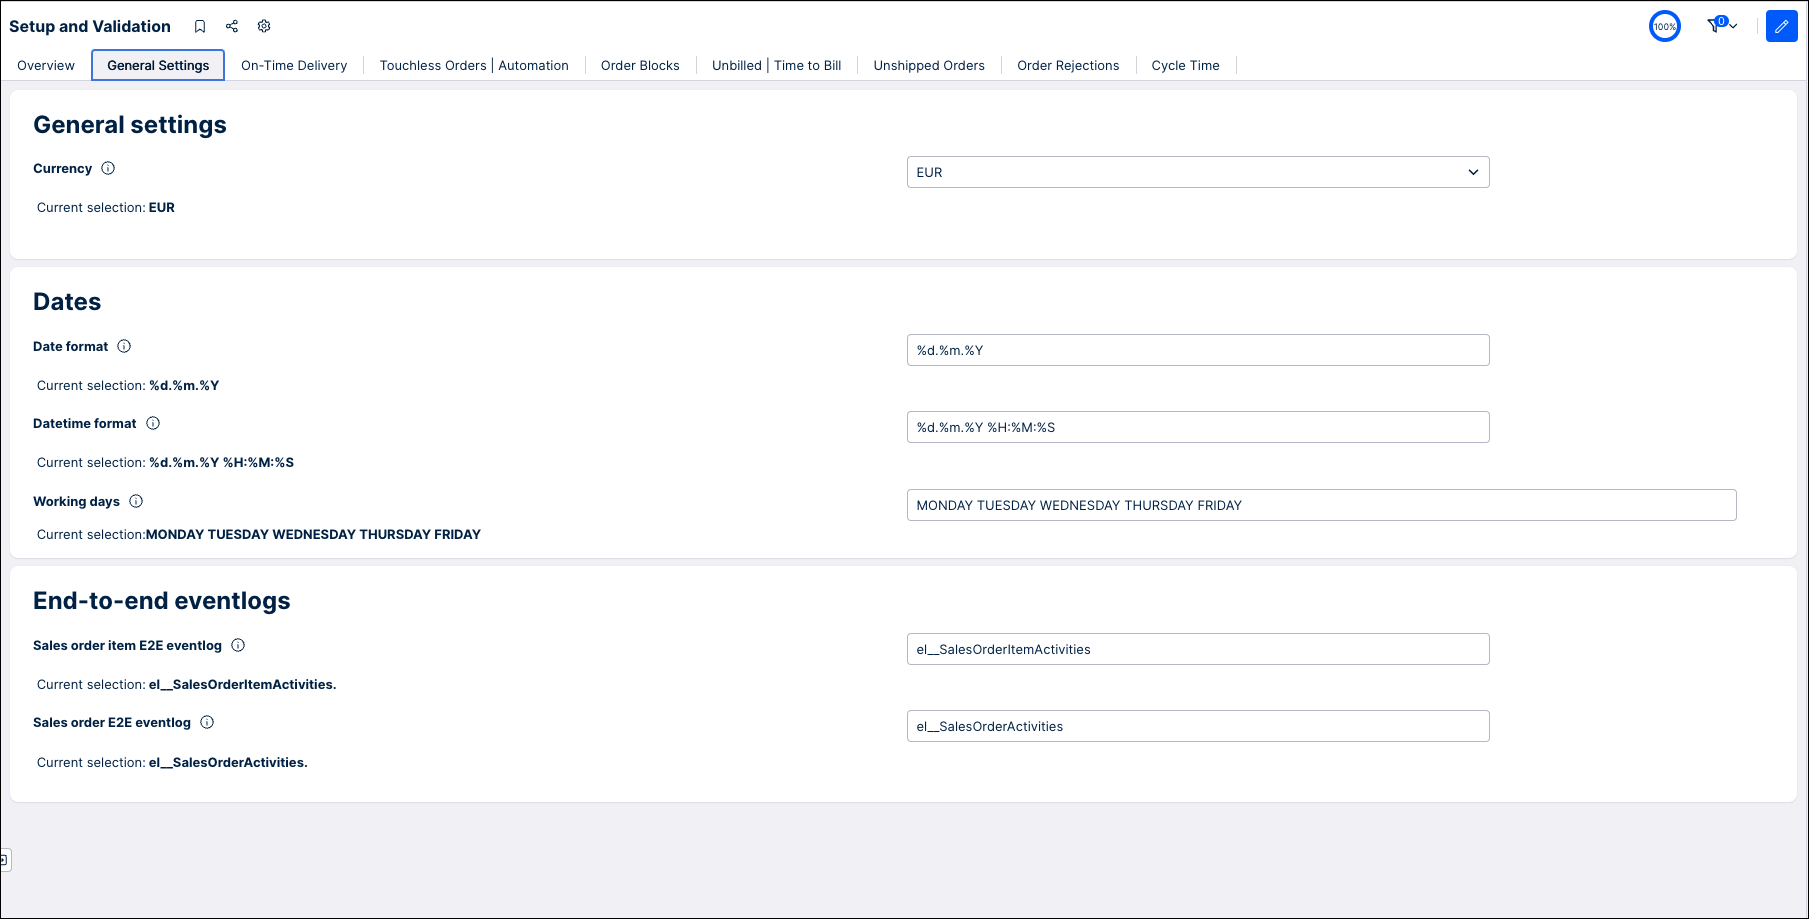Image resolution: width=1809 pixels, height=919 pixels.
Task: Click the Working days label
Action: coord(76,501)
